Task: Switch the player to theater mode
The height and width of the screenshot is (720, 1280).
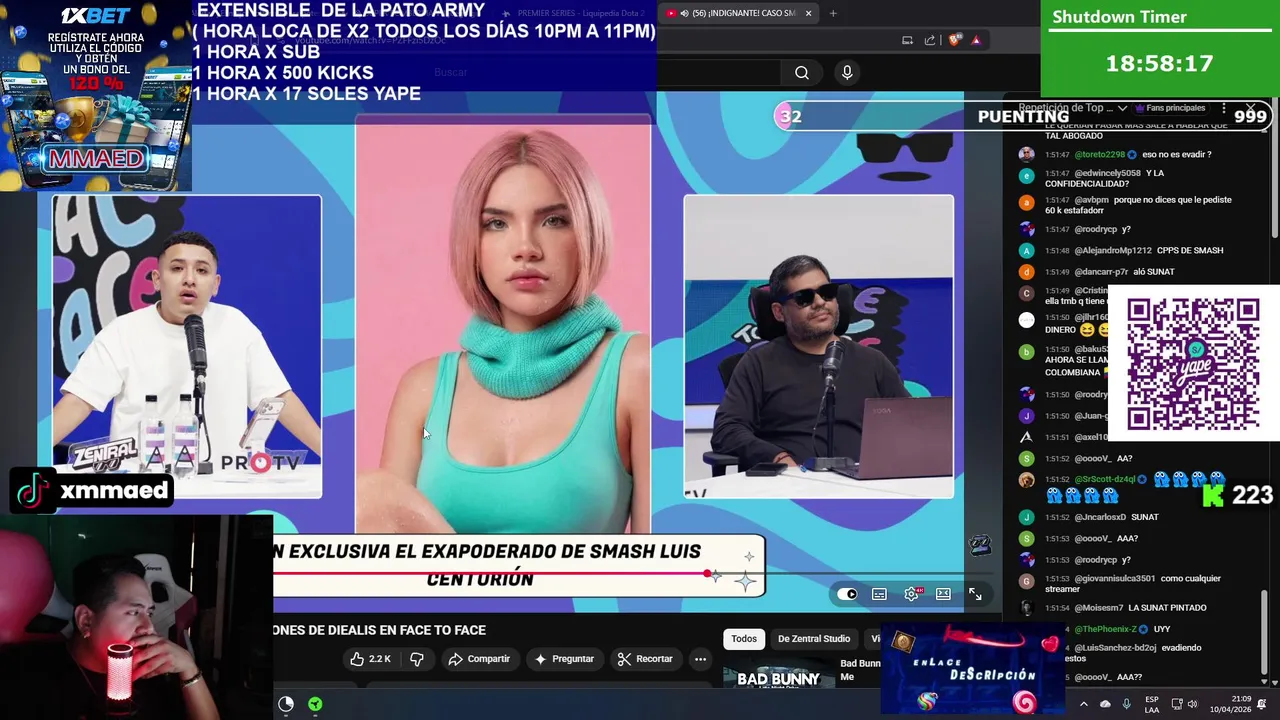Action: pyautogui.click(x=943, y=594)
